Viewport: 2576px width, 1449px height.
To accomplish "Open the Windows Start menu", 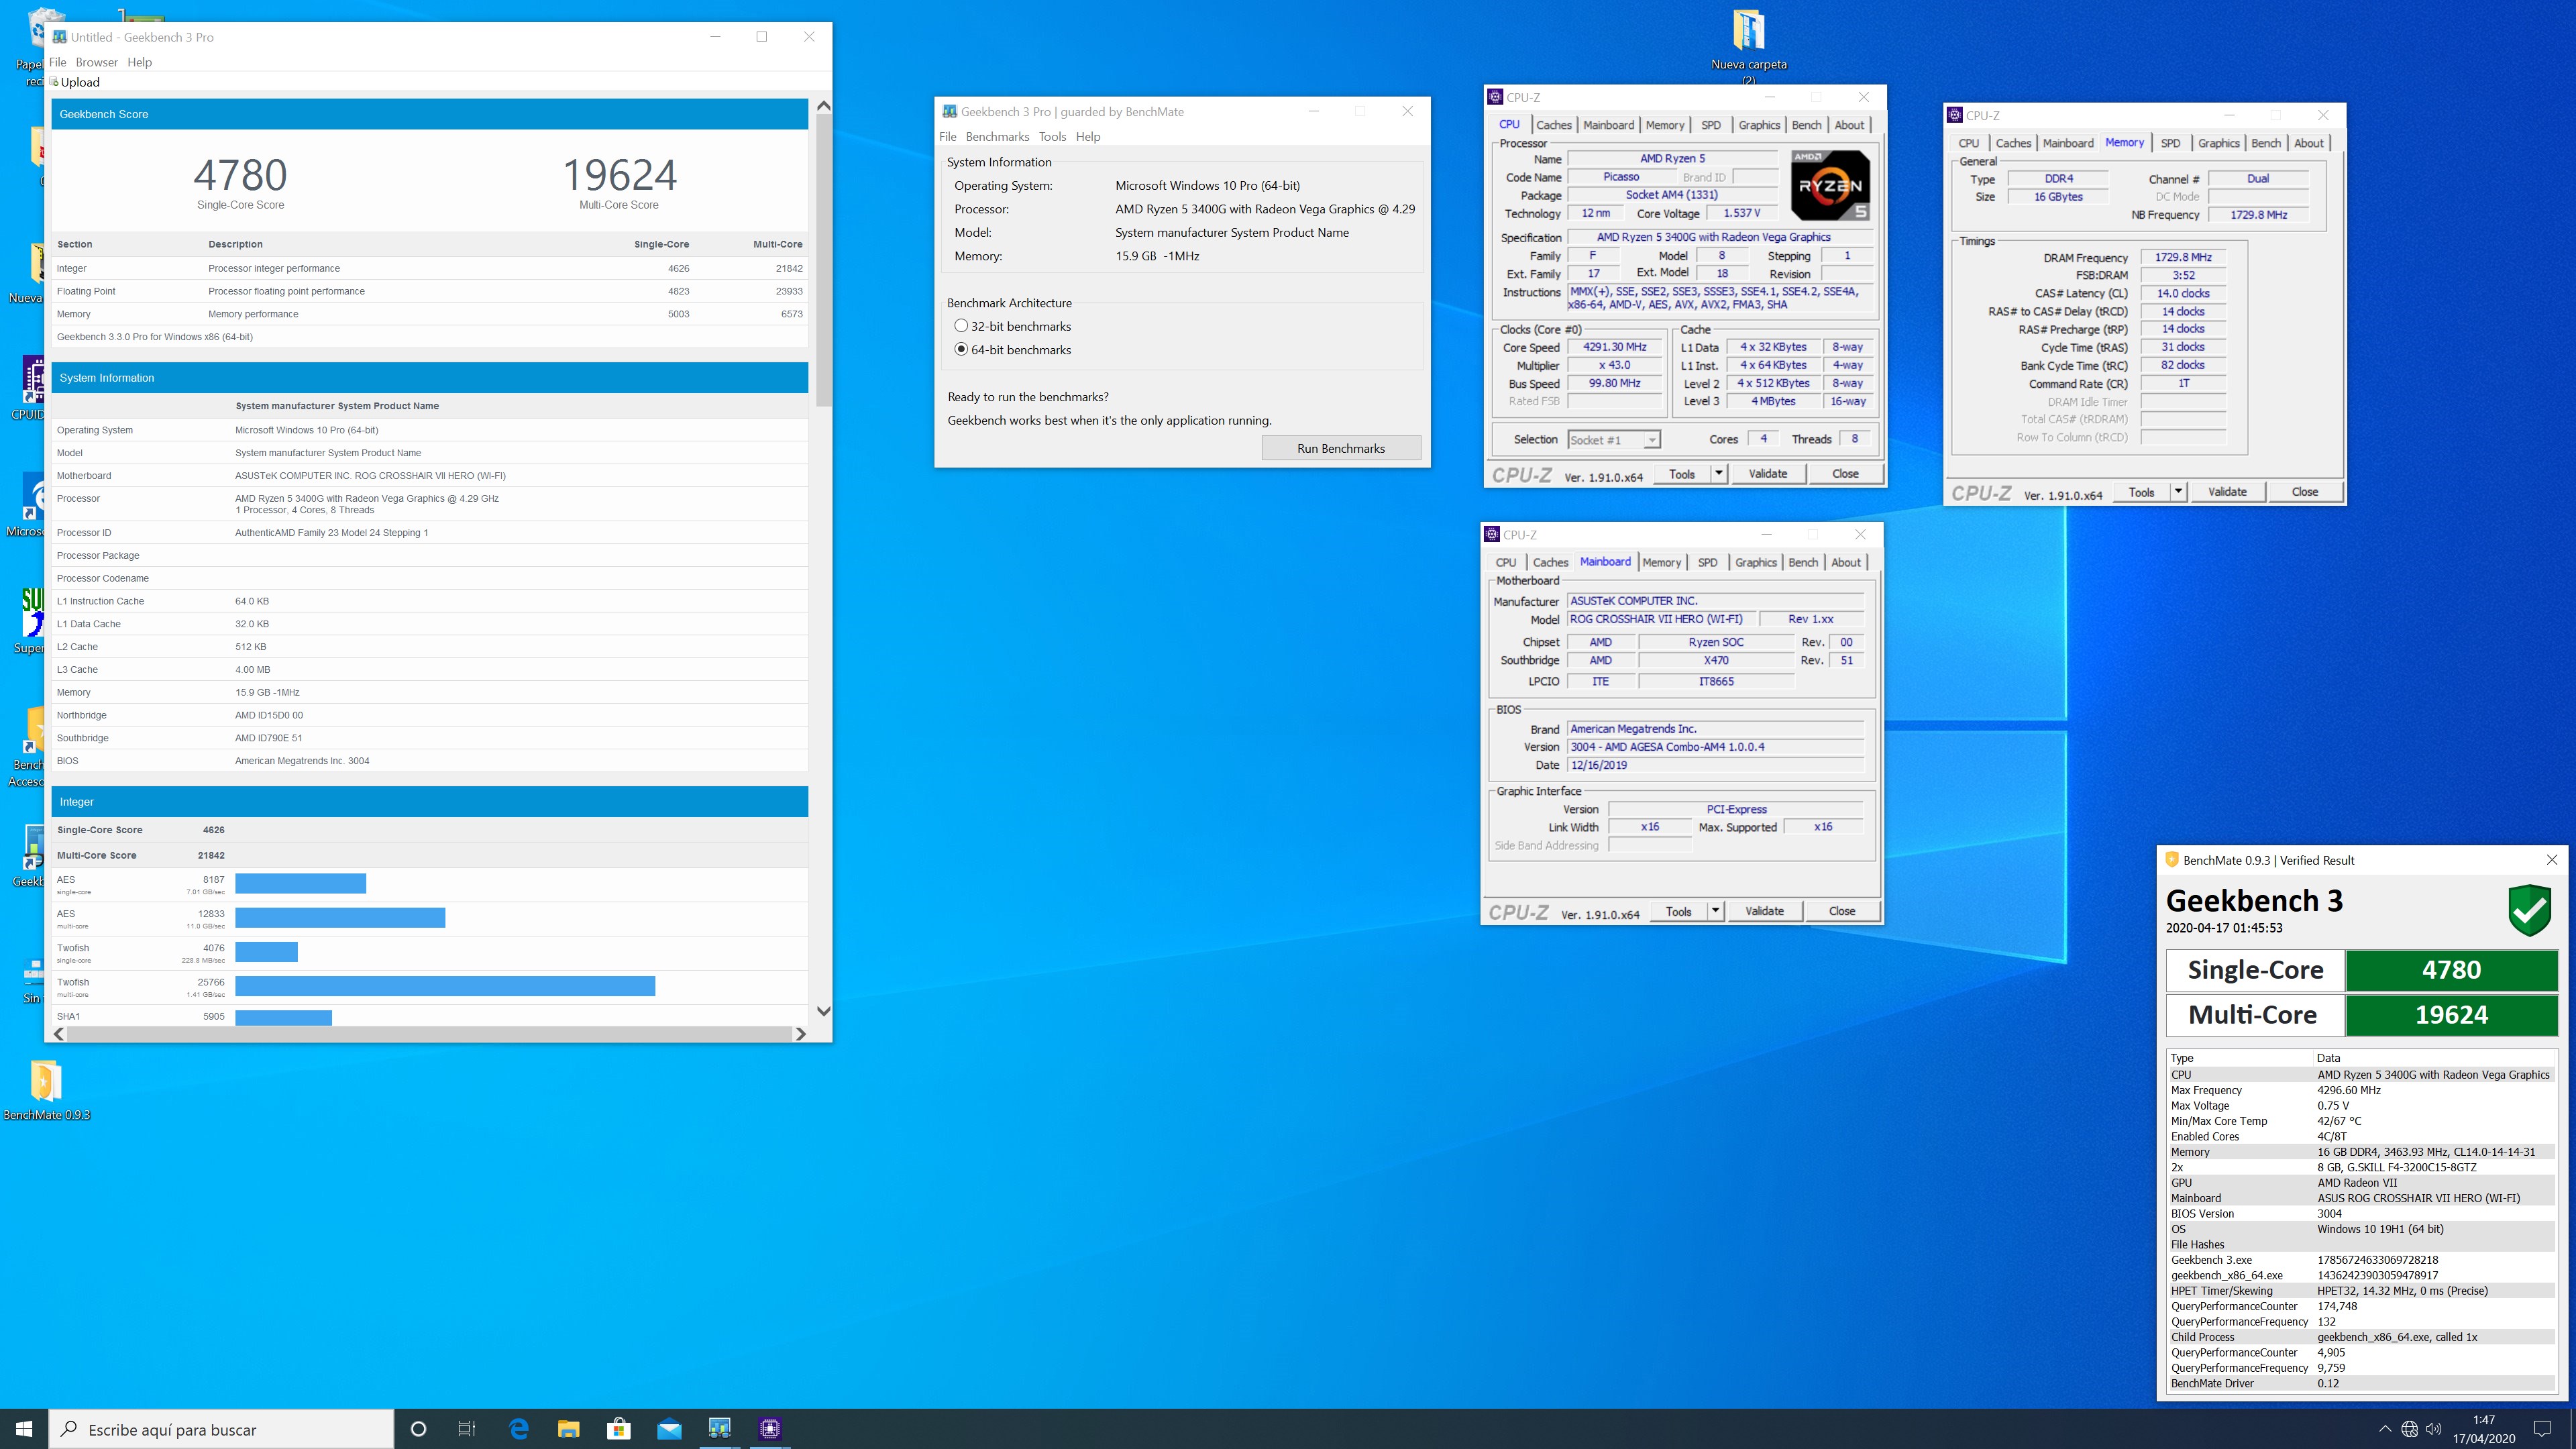I will [x=24, y=1429].
